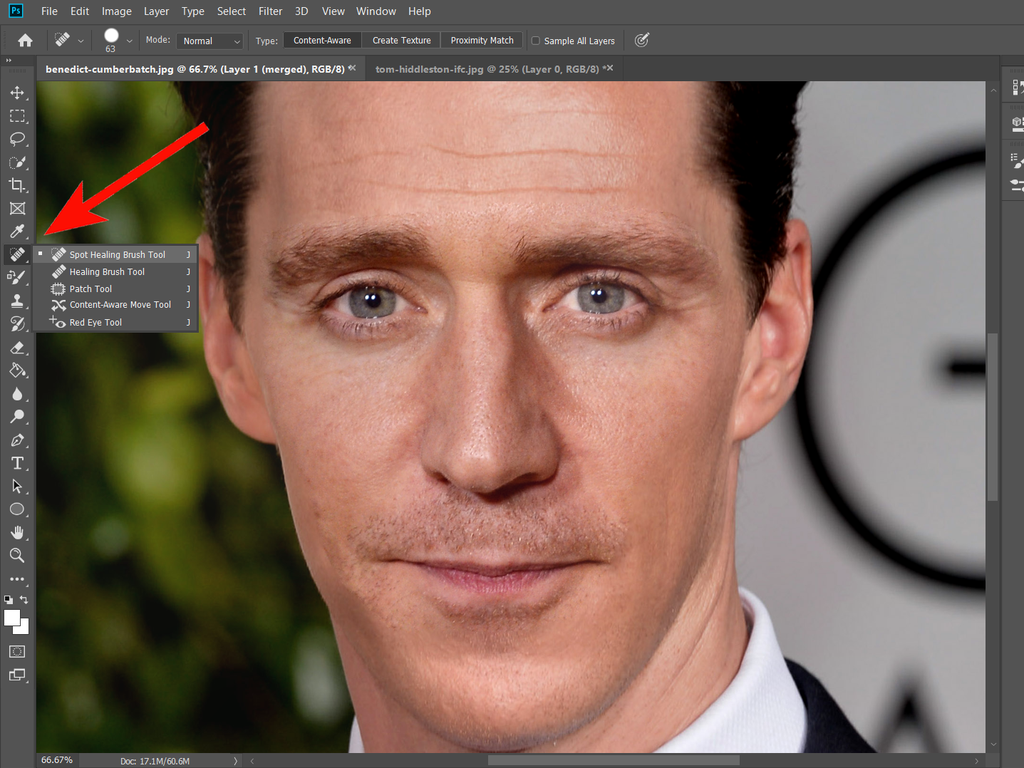
Task: Select the Zoom tool
Action: click(17, 556)
